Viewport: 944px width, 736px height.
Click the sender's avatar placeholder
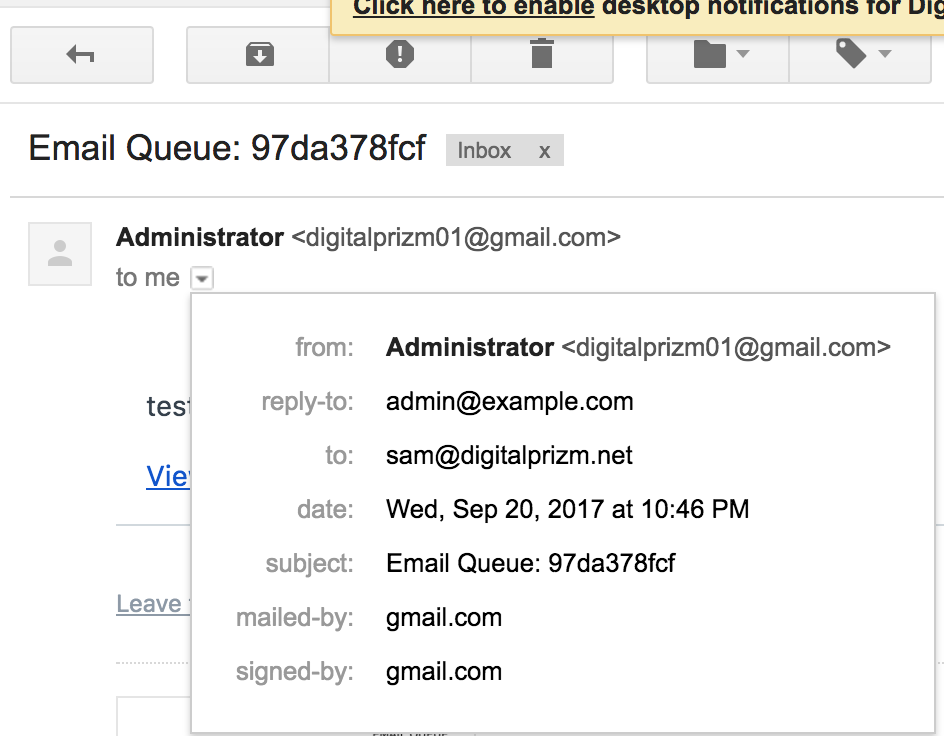[60, 254]
